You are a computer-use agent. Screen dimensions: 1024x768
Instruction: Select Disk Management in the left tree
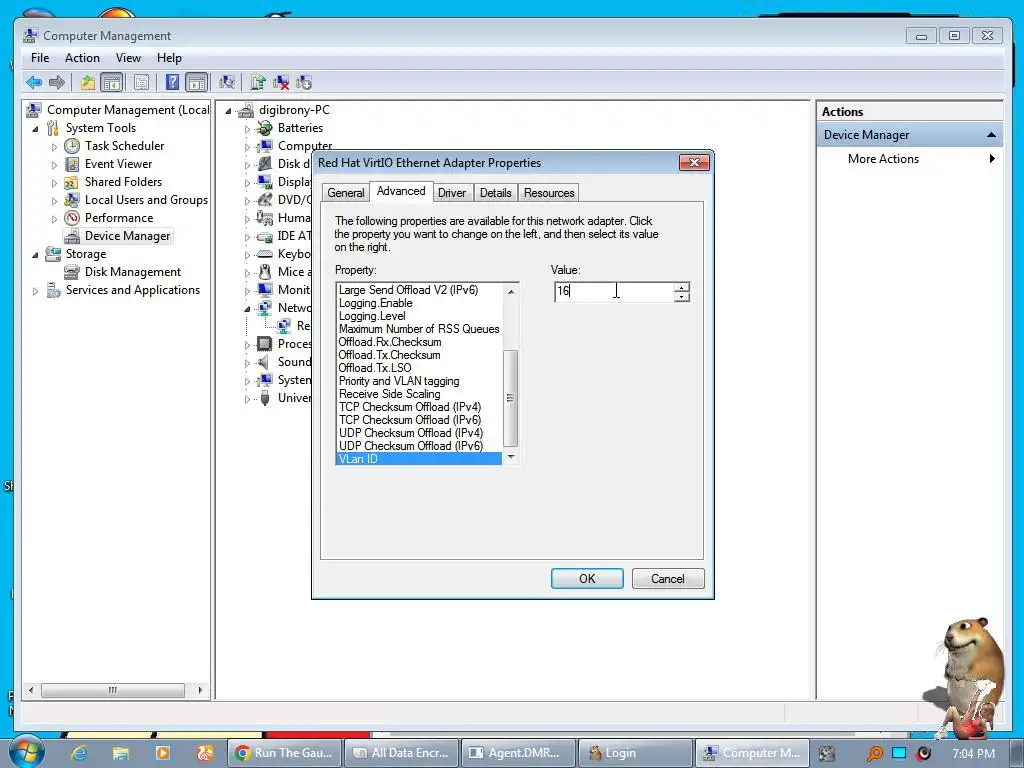[133, 272]
